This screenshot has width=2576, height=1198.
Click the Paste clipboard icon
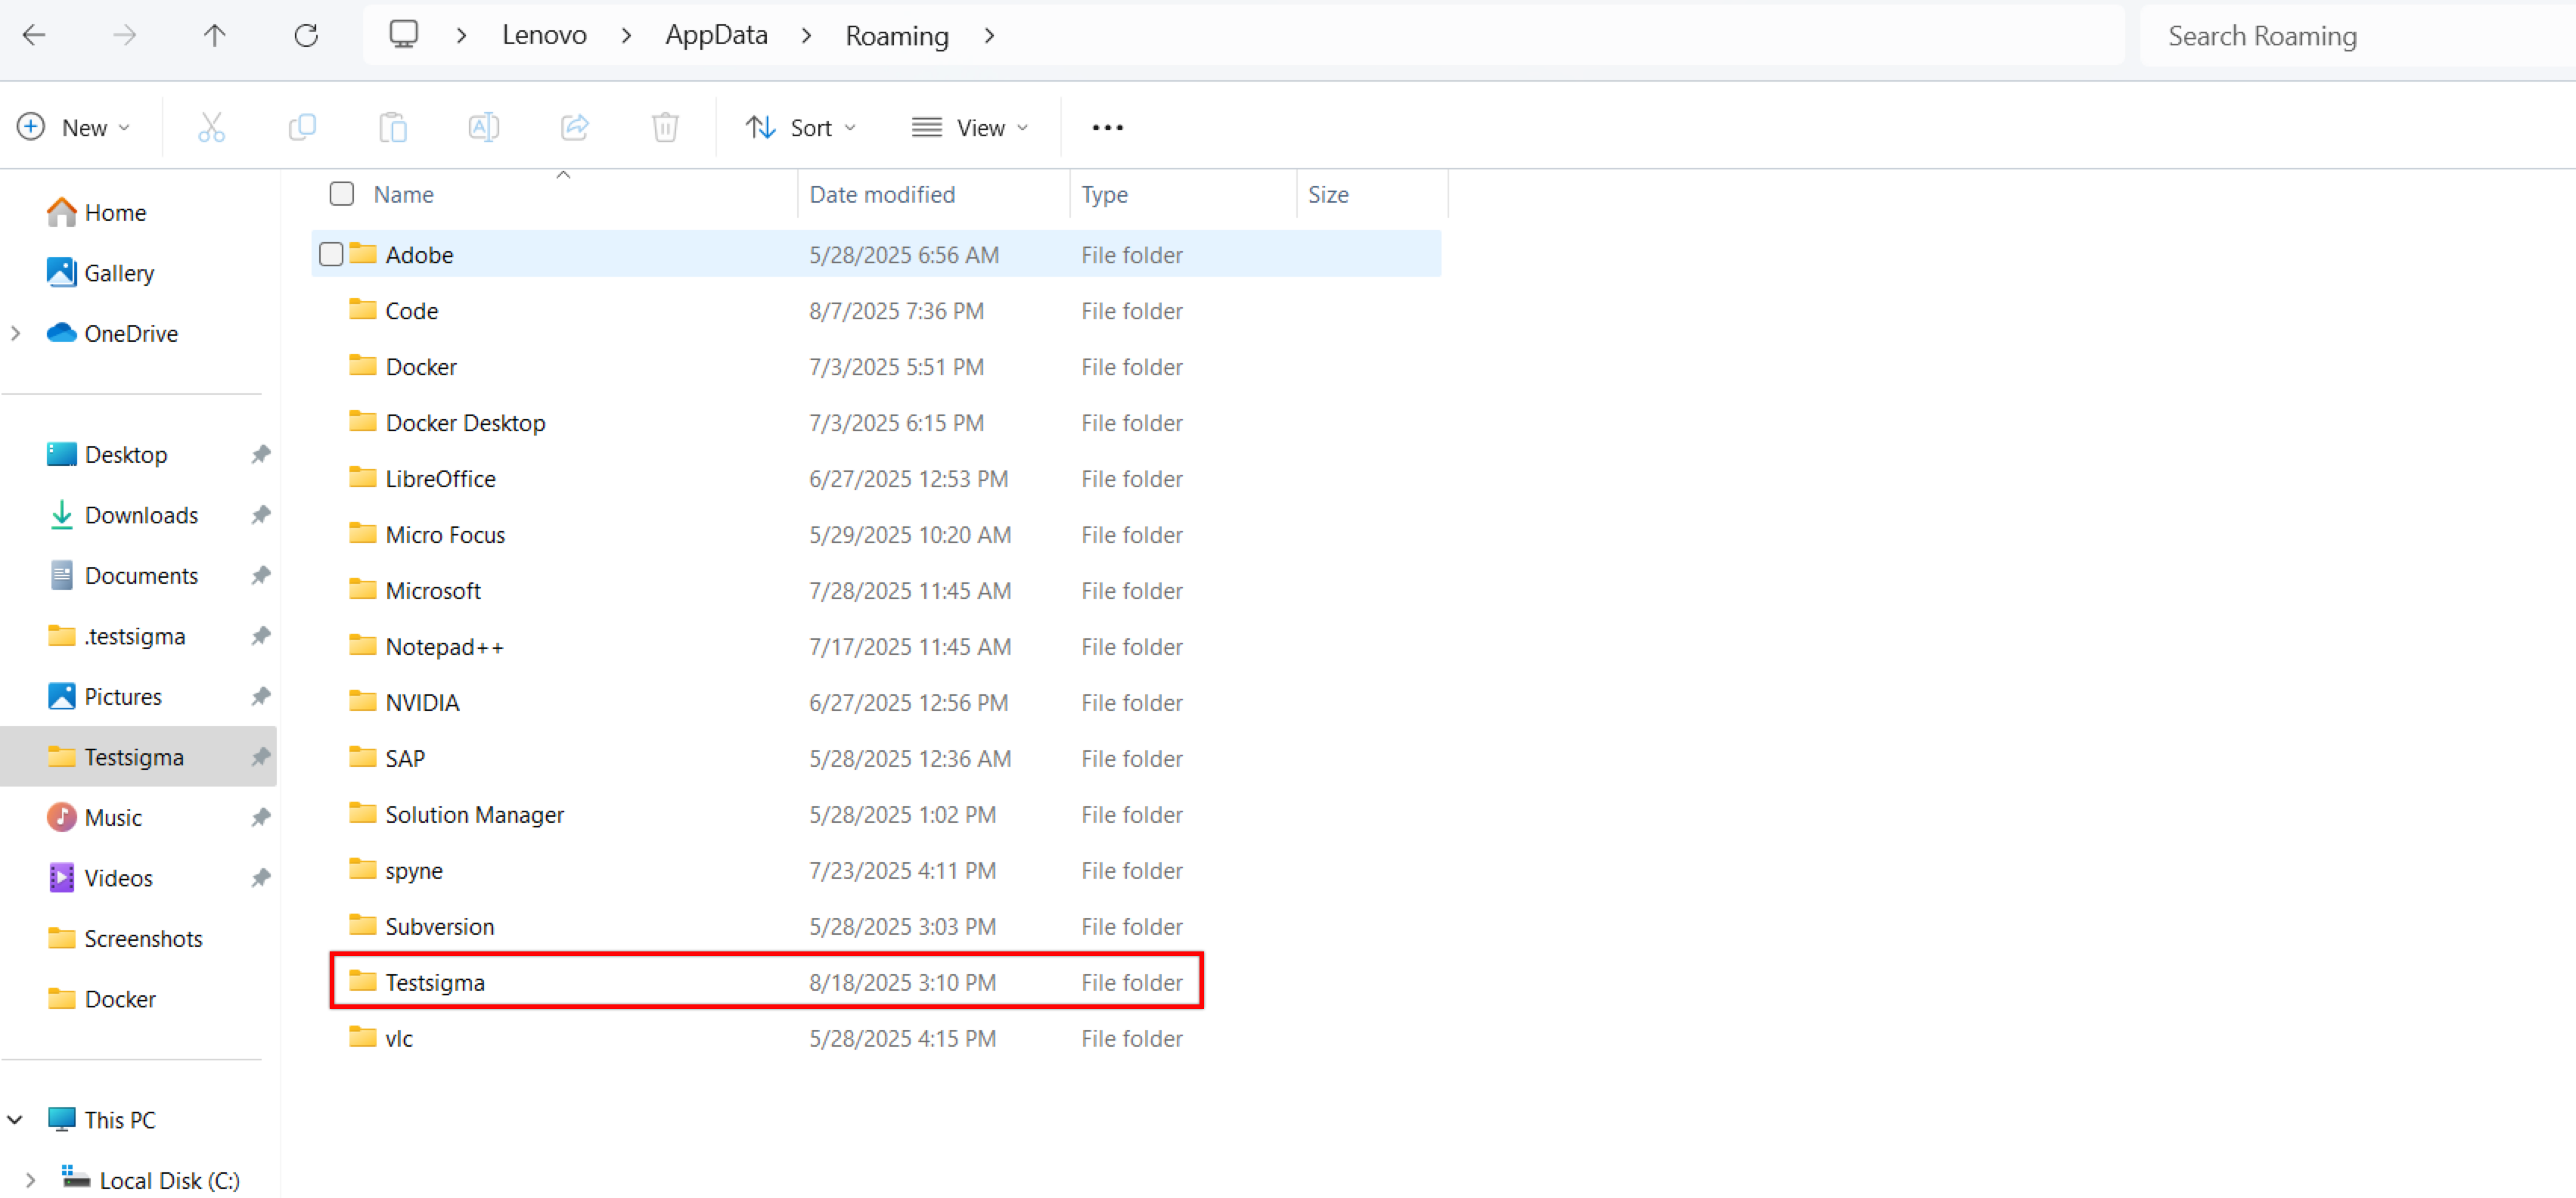coord(392,127)
